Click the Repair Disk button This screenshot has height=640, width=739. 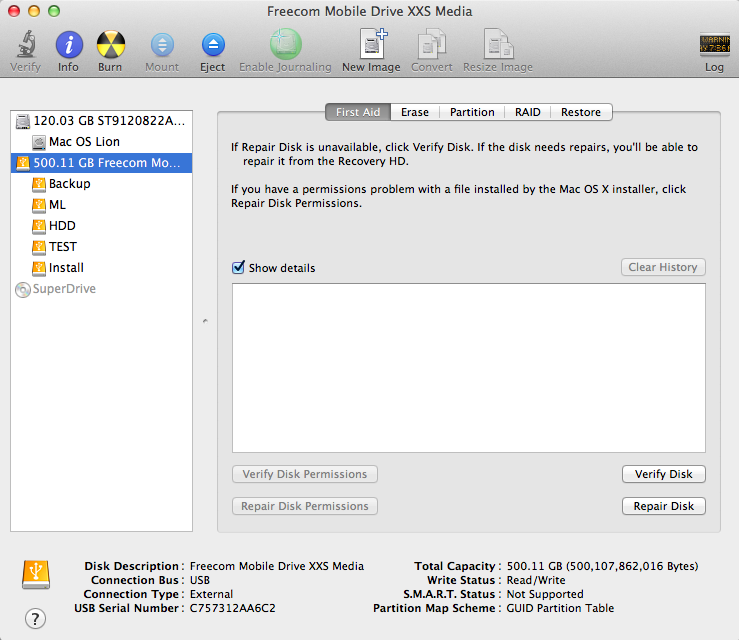coord(664,506)
